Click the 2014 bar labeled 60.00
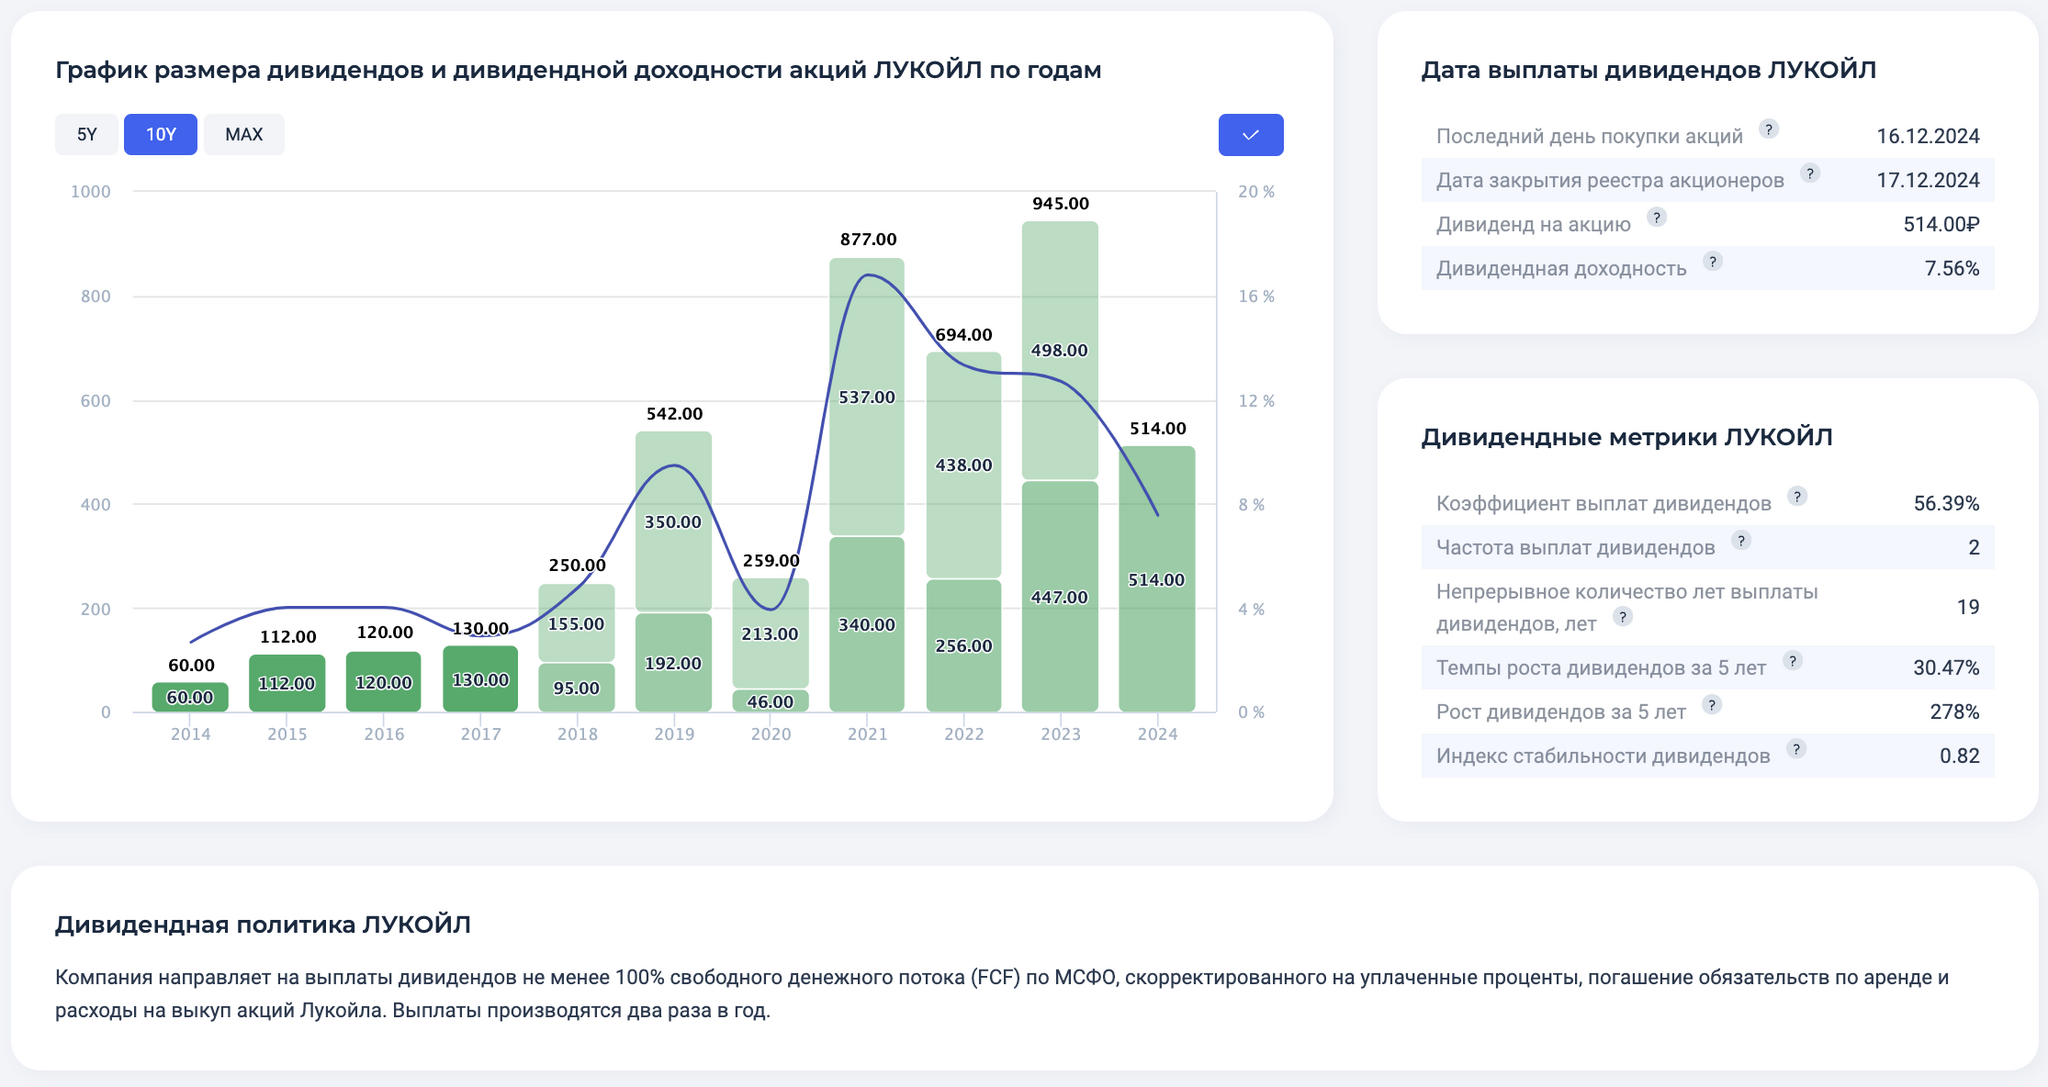Screen dimensions: 2048x1087 [x=190, y=697]
